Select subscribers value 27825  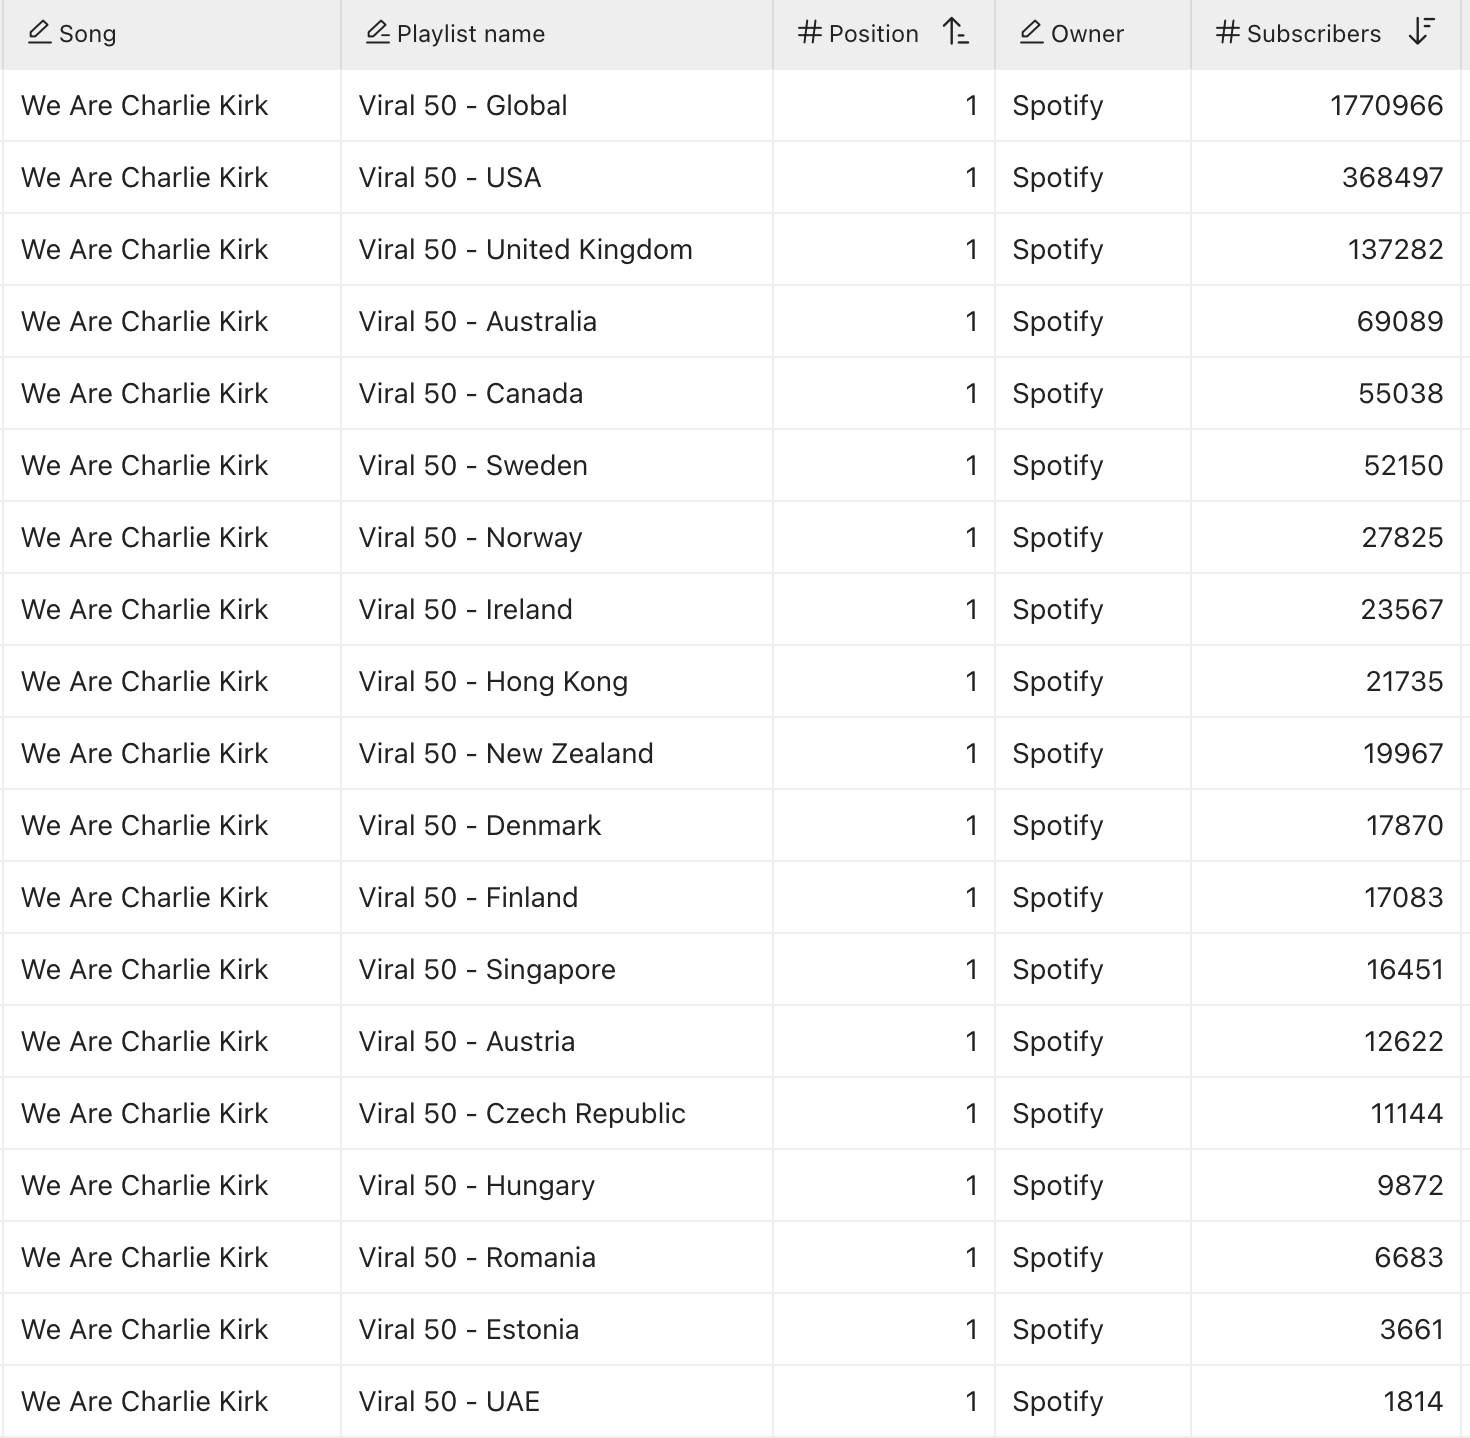pos(1402,537)
